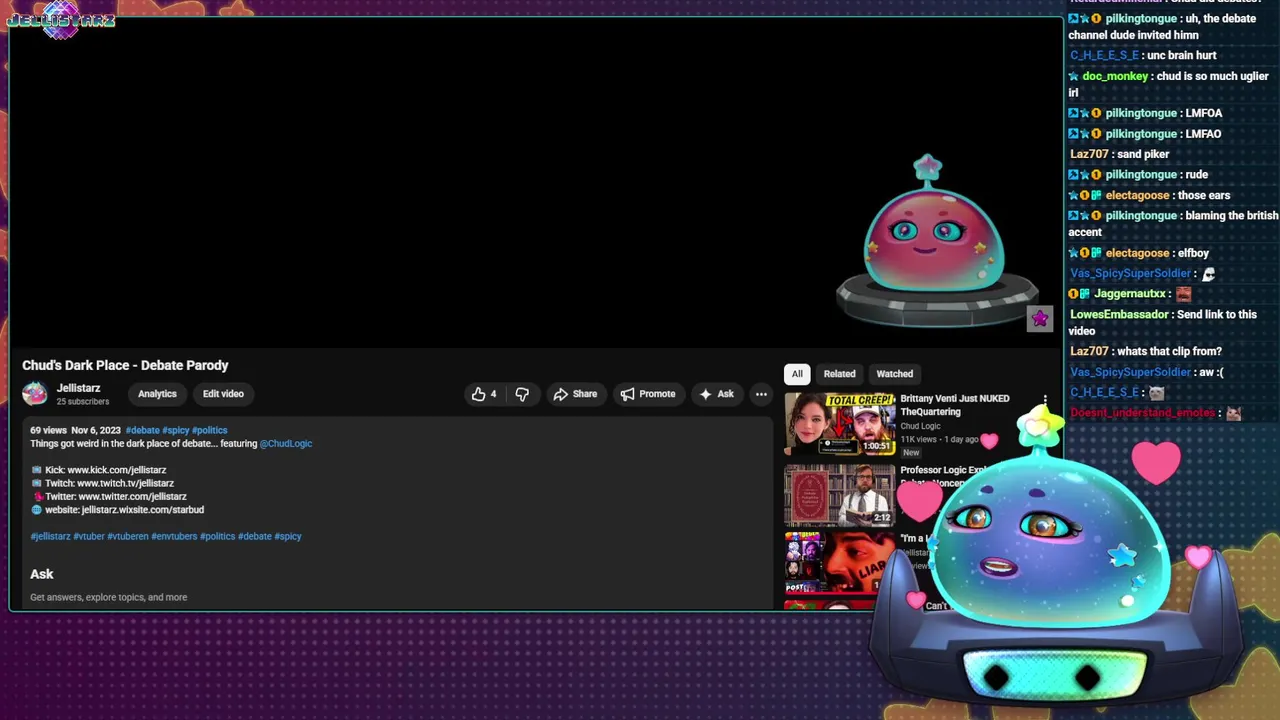Open the www.kick.com/jellistarz link

116,470
